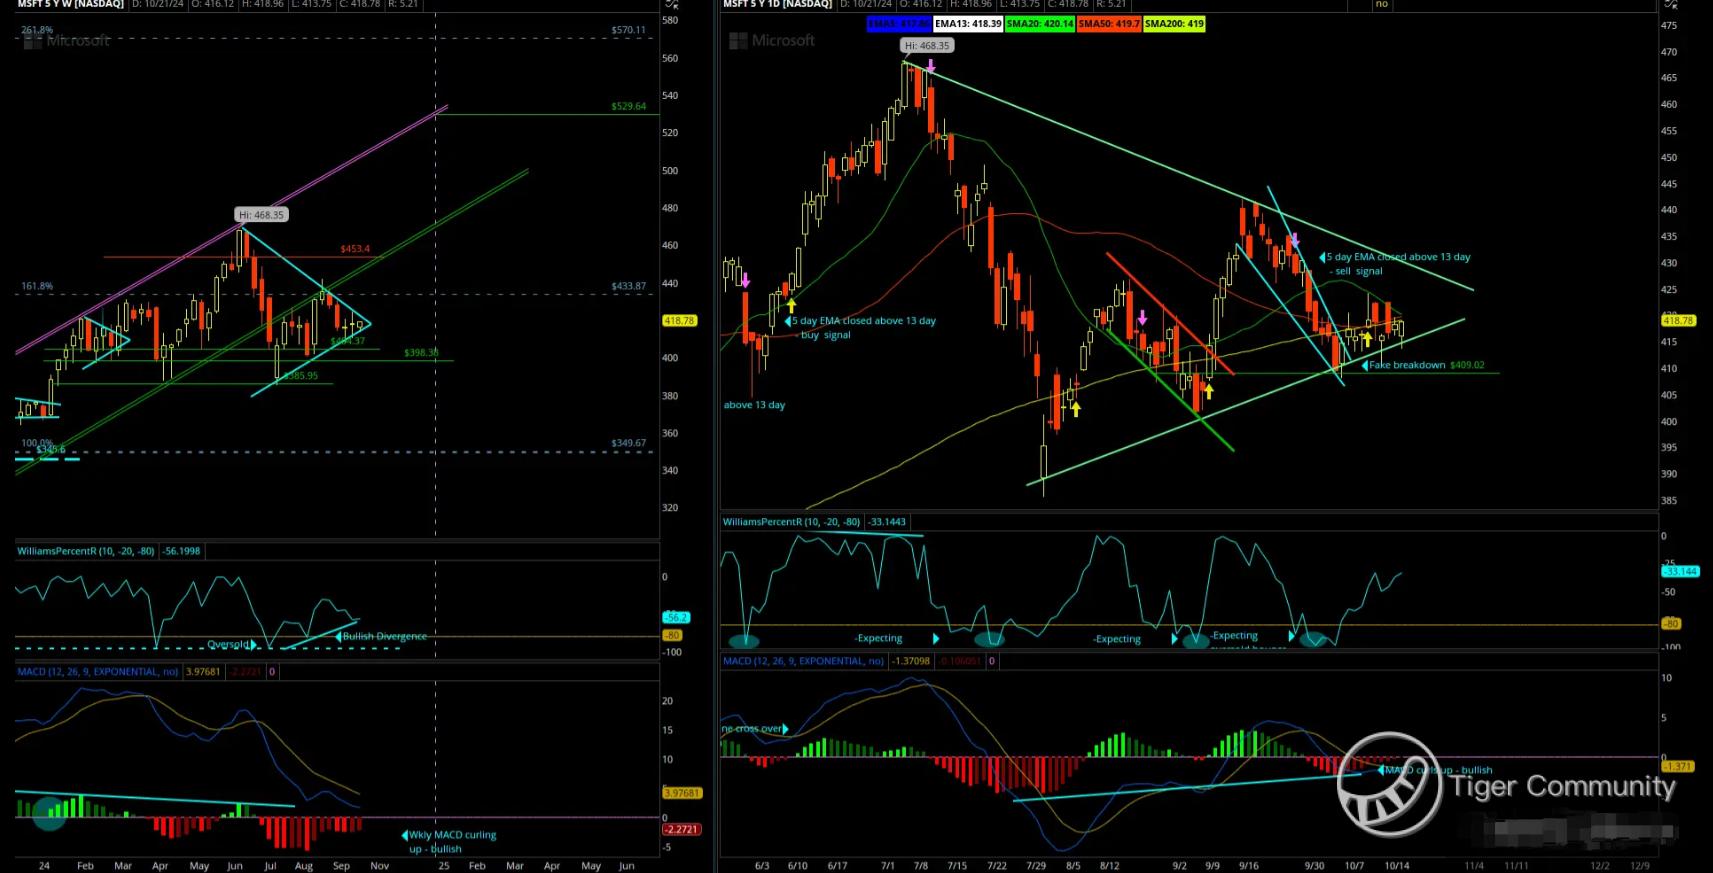Click the weekly chart's C: 418.78 close value
This screenshot has width=1713, height=873.
tap(360, 5)
